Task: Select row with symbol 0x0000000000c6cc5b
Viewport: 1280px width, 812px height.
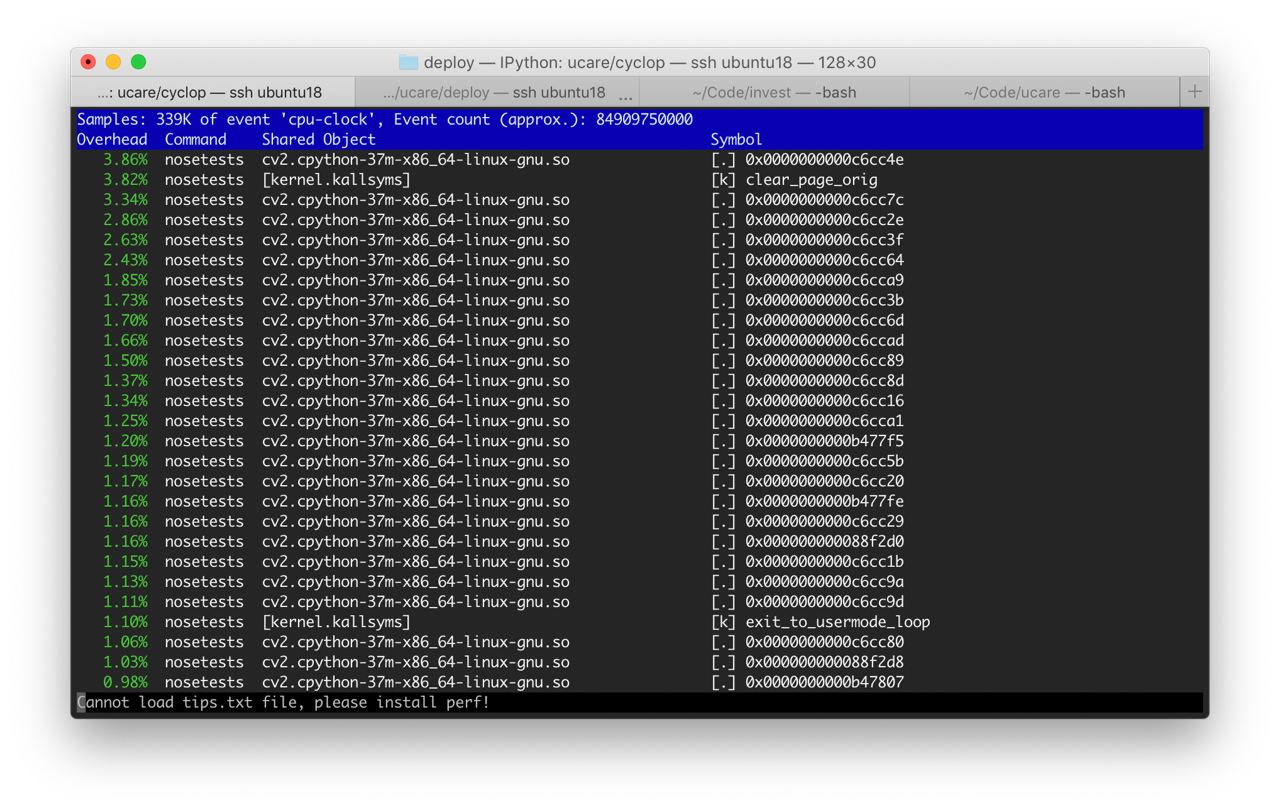Action: [x=640, y=461]
